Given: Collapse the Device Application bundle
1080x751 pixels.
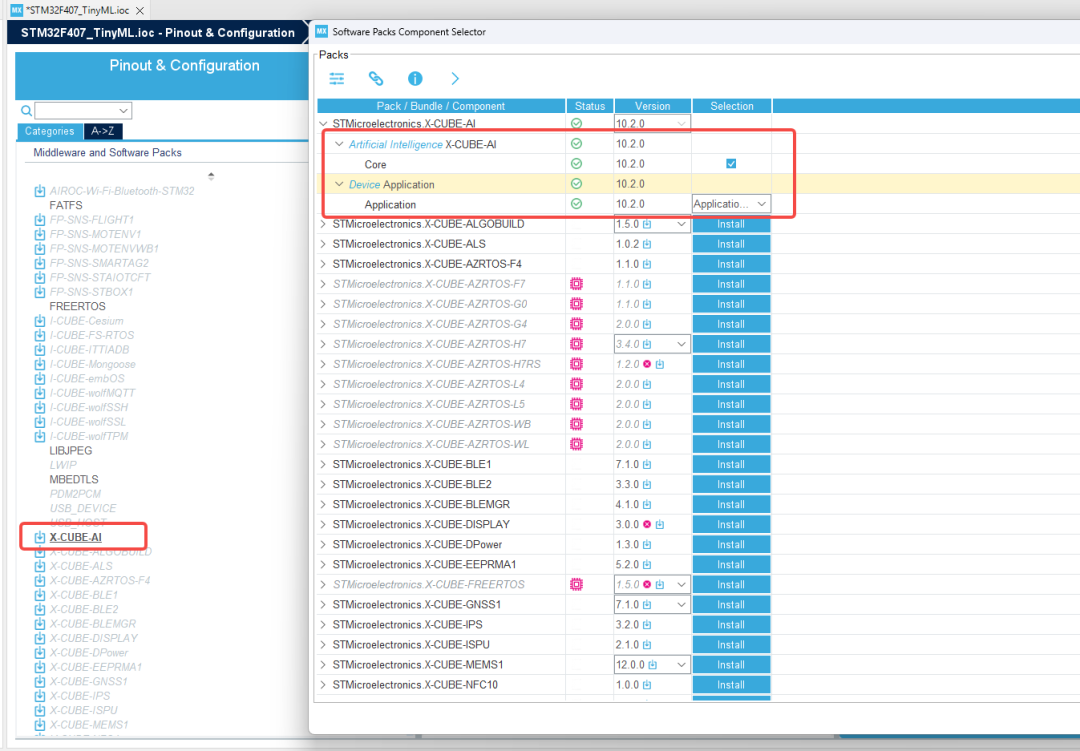Looking at the screenshot, I should tap(339, 184).
